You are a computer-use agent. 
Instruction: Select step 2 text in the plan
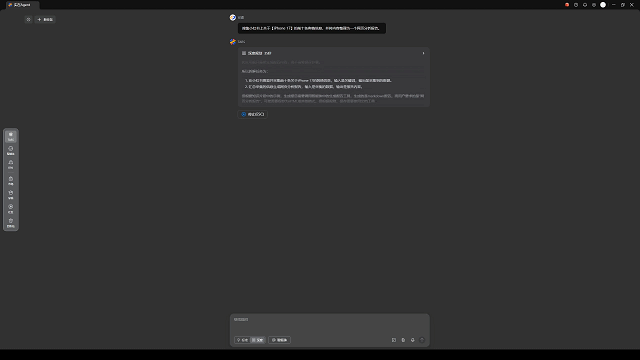point(304,87)
